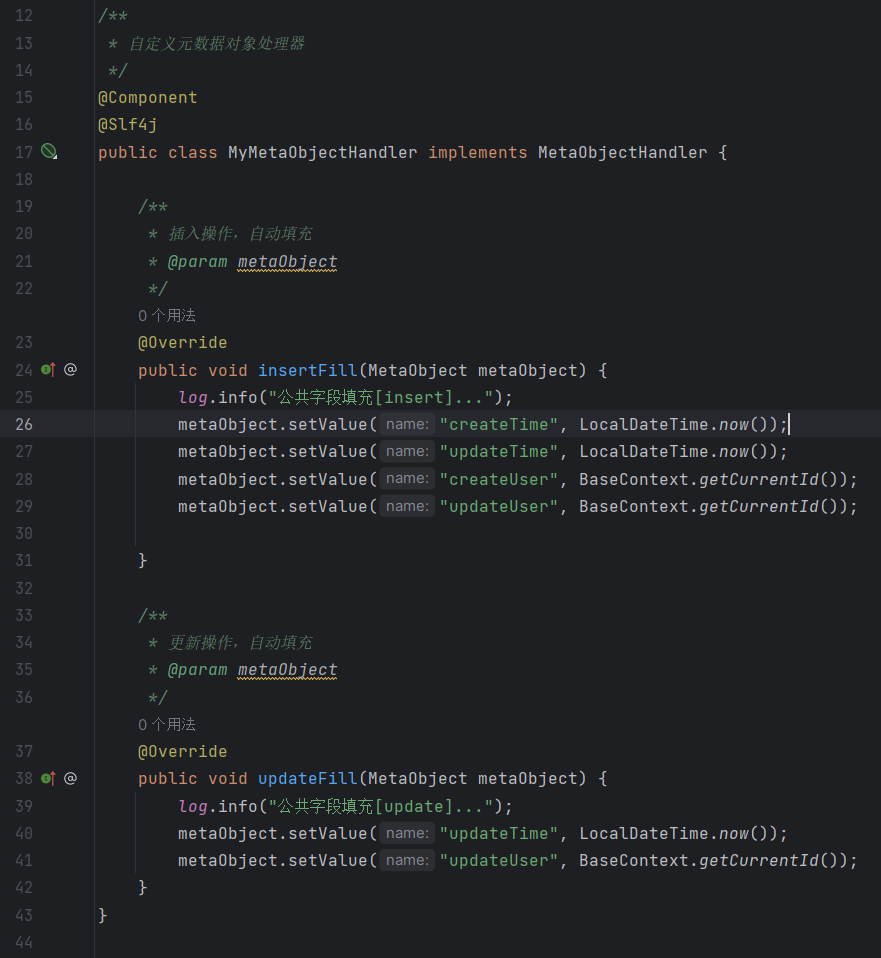Click the class name MyMetaObjectHandler
Screen dimensions: 881x958
323,152
